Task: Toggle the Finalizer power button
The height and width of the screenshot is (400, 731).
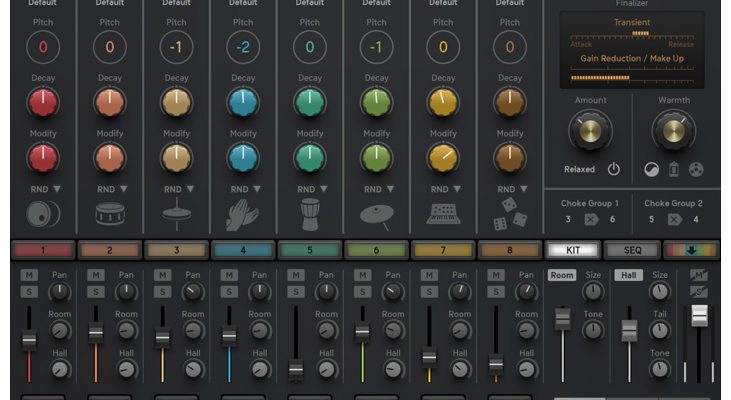Action: 614,170
